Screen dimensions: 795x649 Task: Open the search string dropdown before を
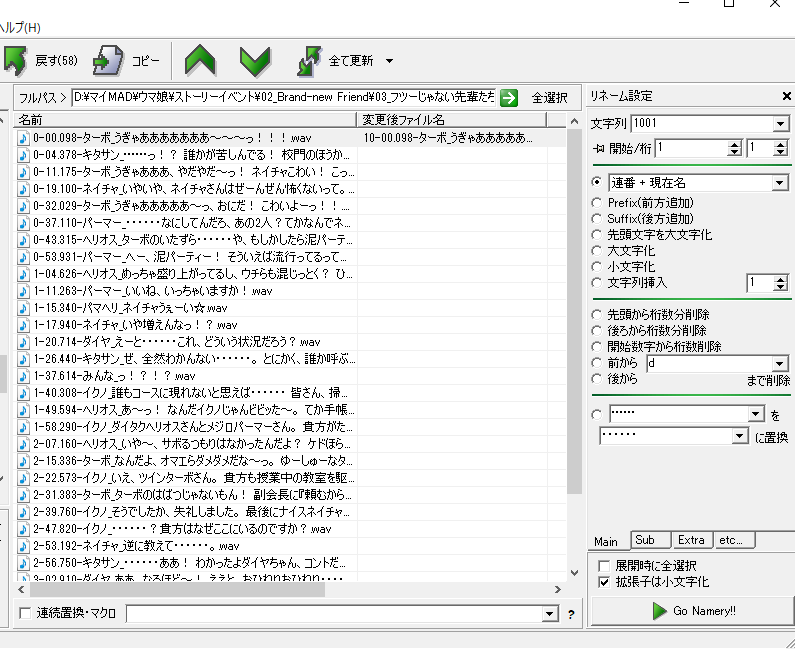[x=755, y=414]
